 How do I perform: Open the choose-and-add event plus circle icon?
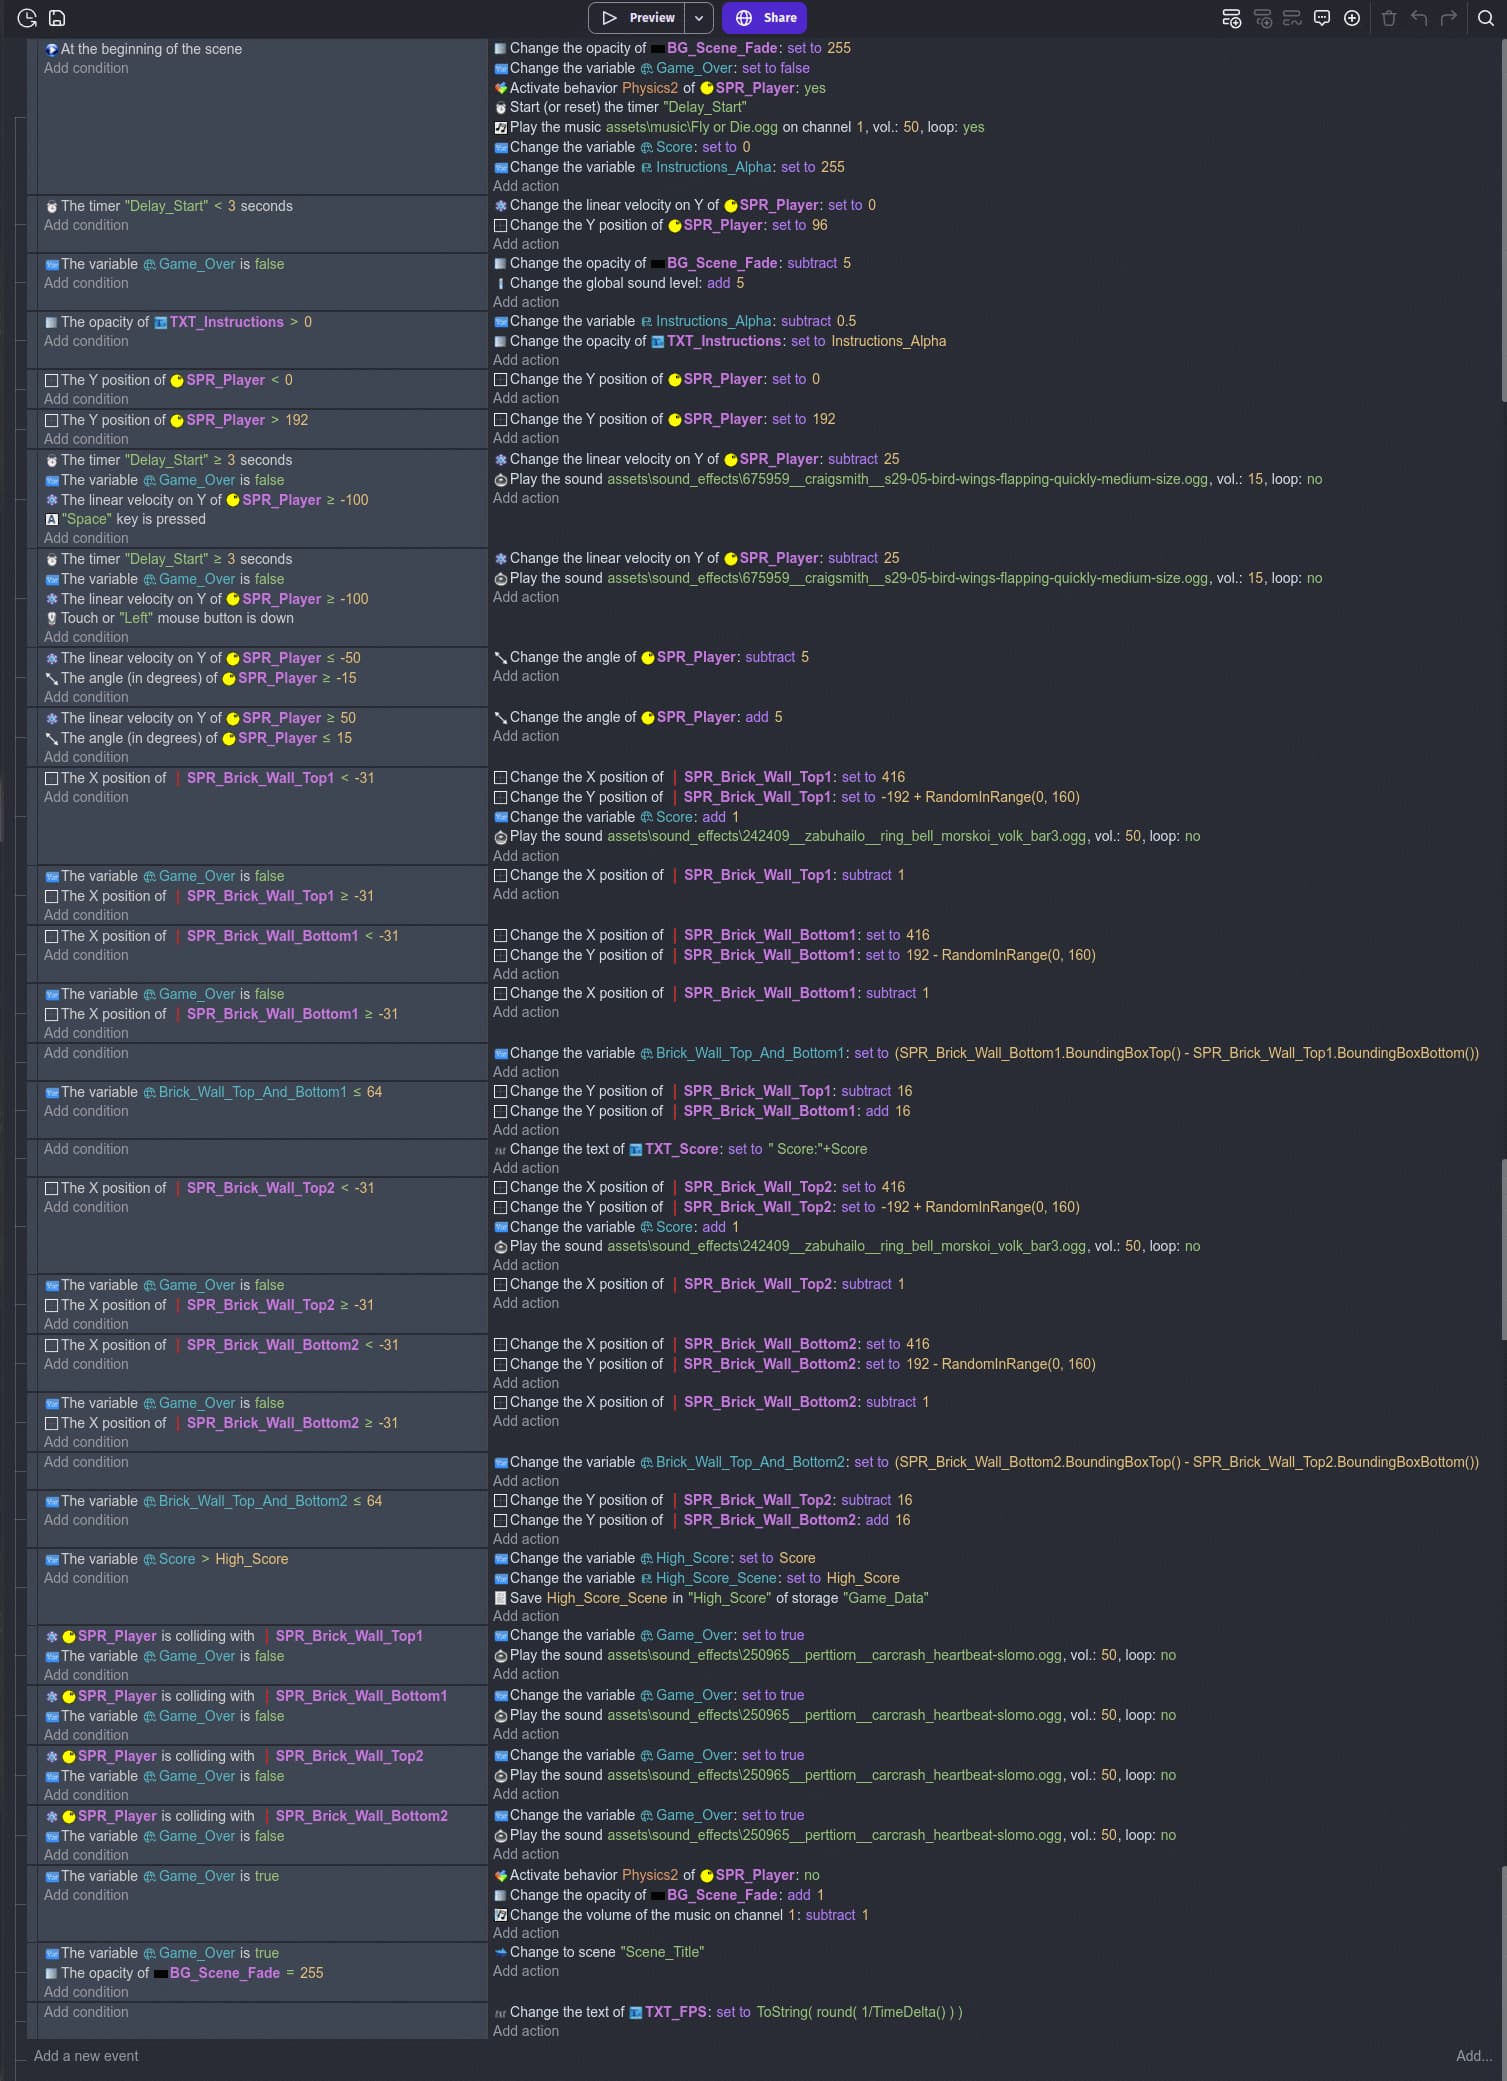[x=1352, y=18]
